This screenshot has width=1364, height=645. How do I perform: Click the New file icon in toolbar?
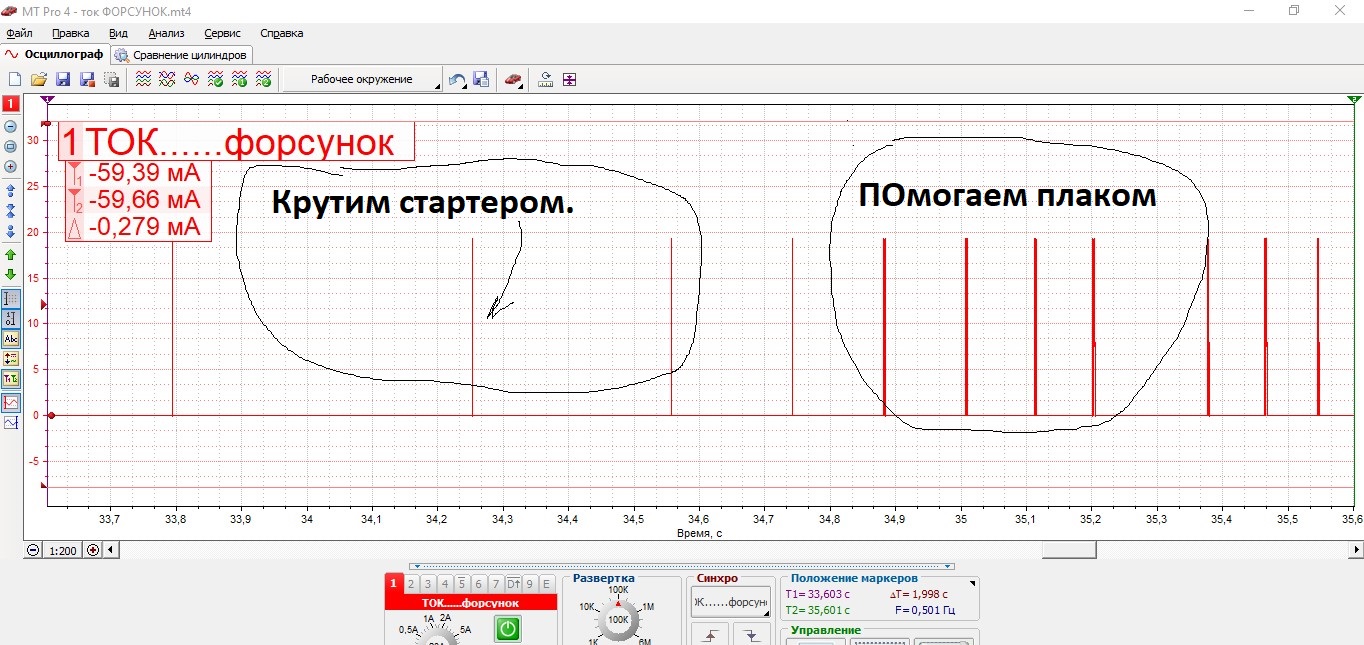(15, 80)
